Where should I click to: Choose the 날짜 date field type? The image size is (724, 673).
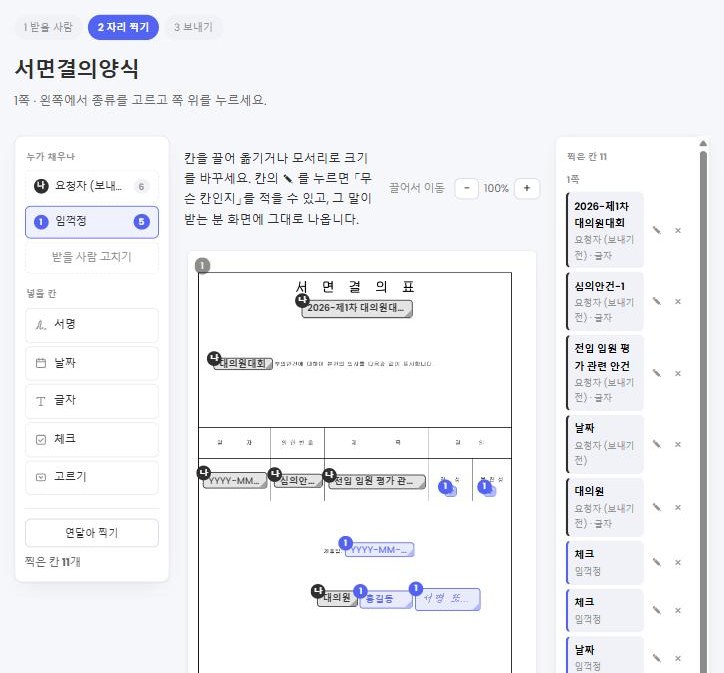pyautogui.click(x=92, y=363)
